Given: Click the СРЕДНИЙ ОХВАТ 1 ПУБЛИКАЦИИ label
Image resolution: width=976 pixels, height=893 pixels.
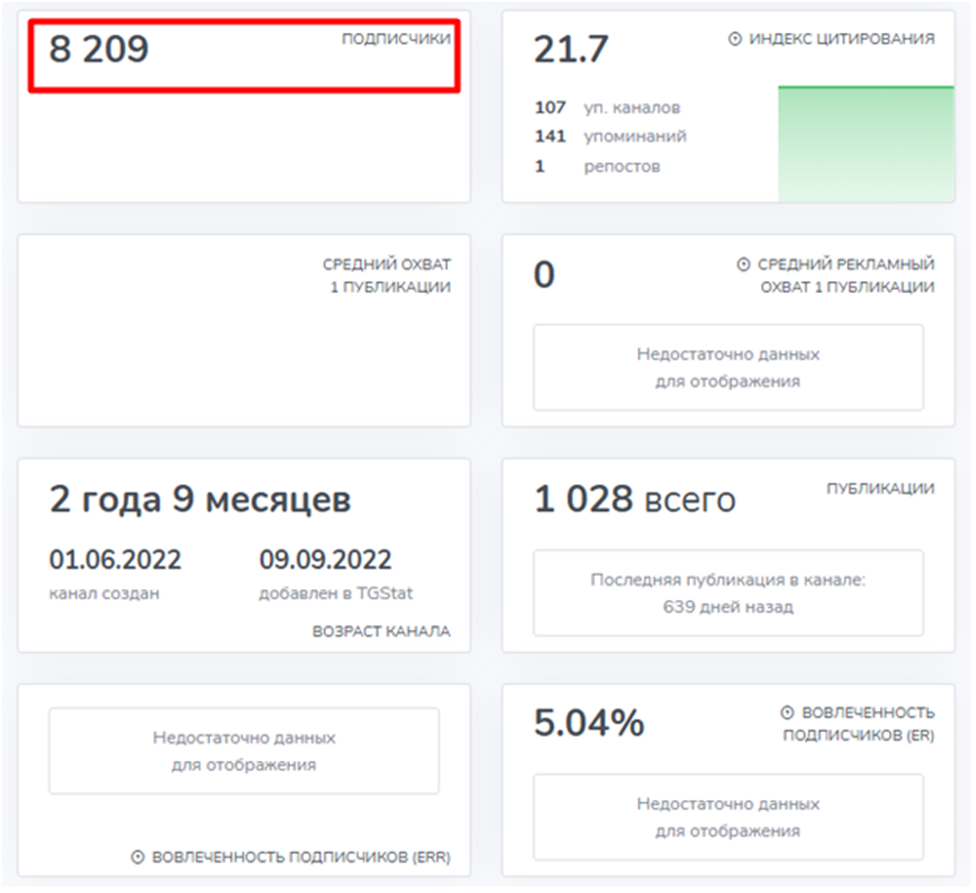Looking at the screenshot, I should 386,276.
